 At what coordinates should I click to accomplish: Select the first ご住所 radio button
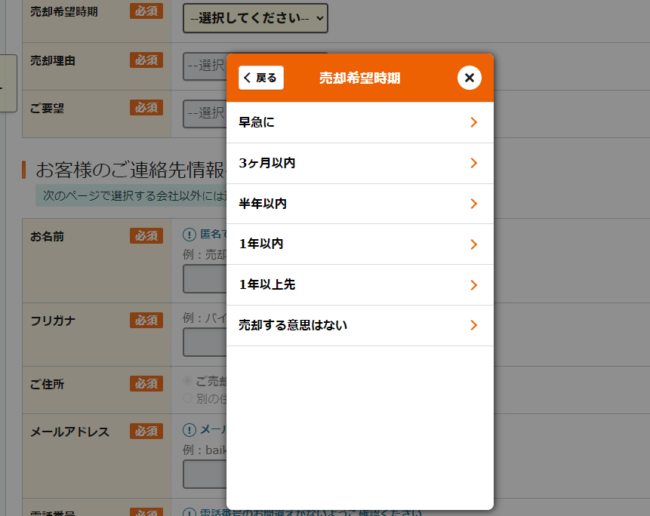188,381
